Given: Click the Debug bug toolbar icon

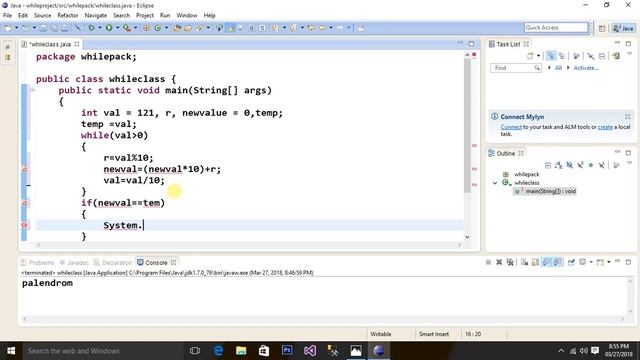Looking at the screenshot, I should point(91,28).
